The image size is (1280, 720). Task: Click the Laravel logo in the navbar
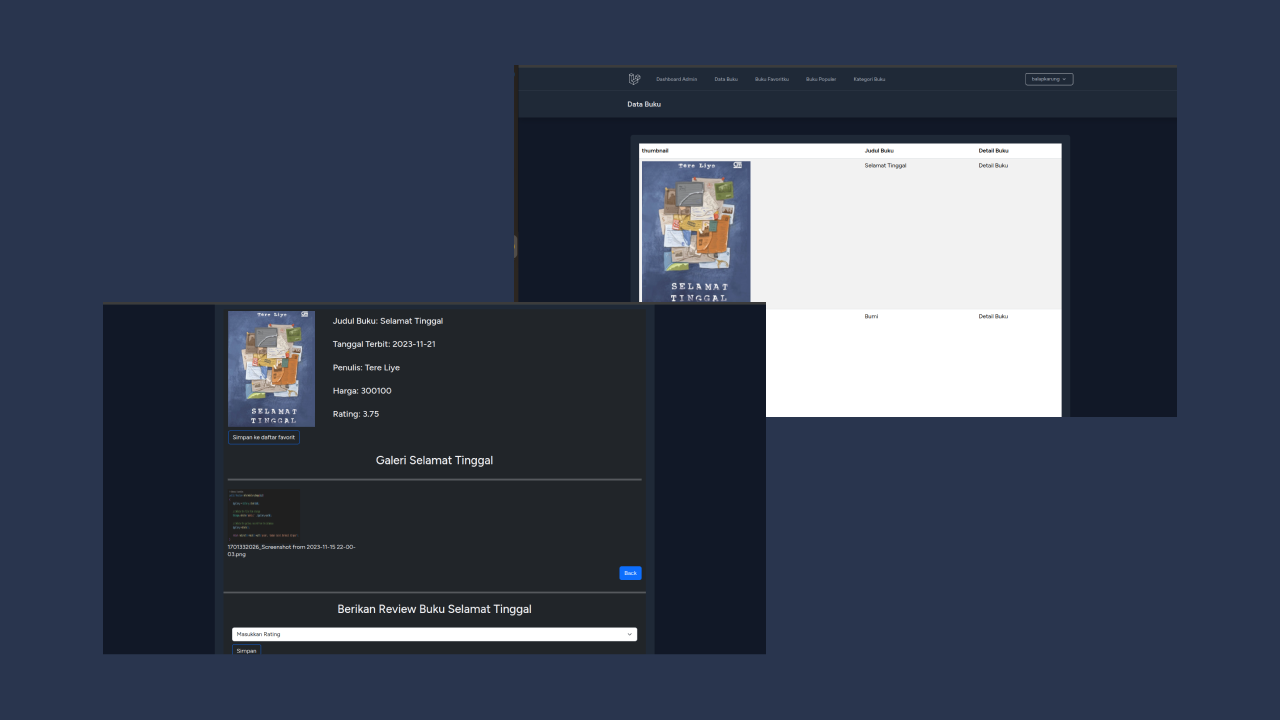(634, 79)
